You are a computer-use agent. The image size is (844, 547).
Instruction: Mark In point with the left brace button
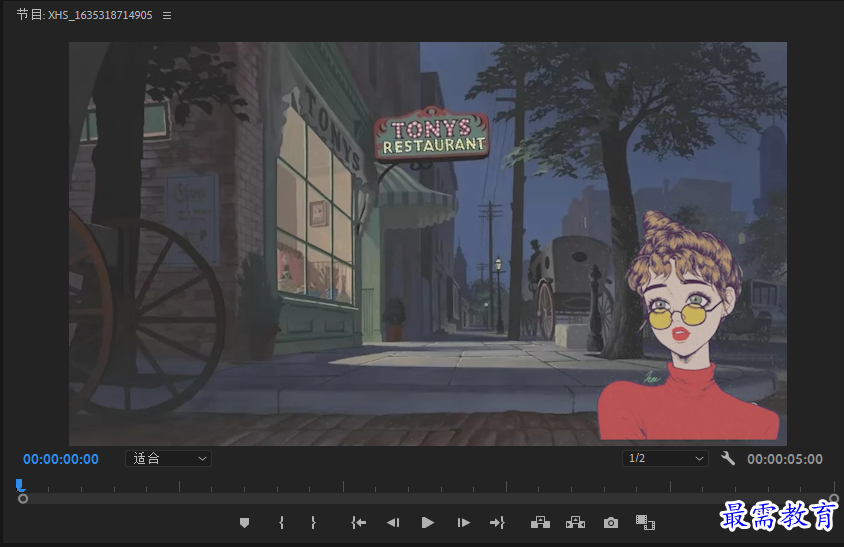pyautogui.click(x=281, y=523)
